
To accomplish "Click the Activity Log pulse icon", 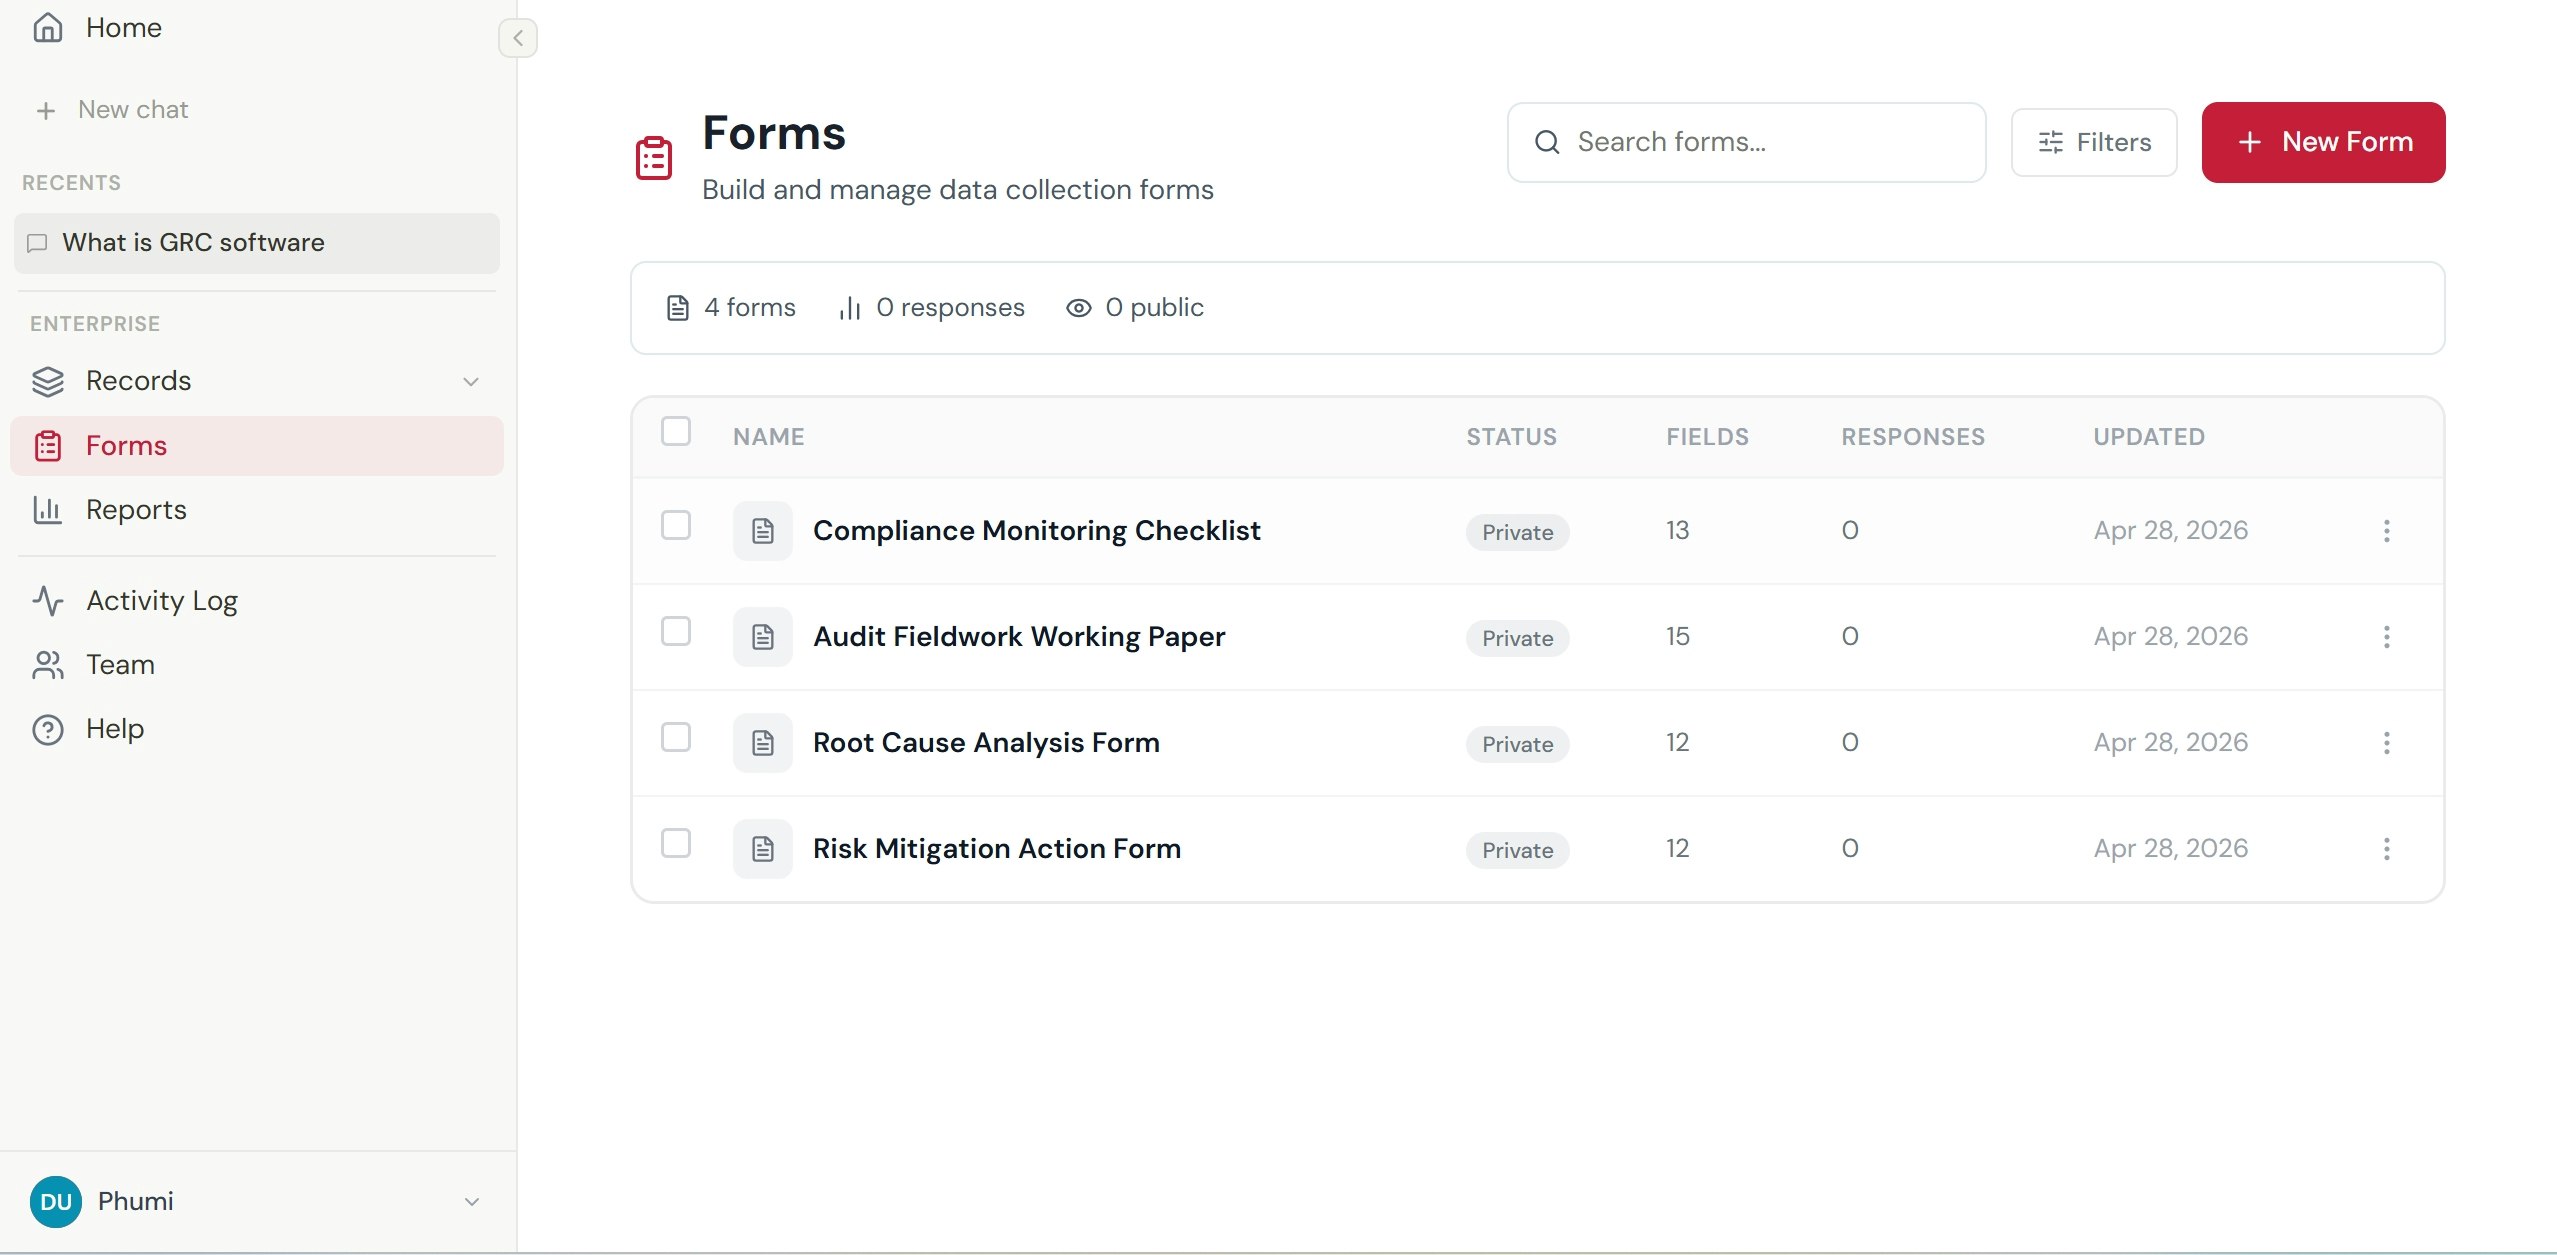I will pyautogui.click(x=48, y=601).
